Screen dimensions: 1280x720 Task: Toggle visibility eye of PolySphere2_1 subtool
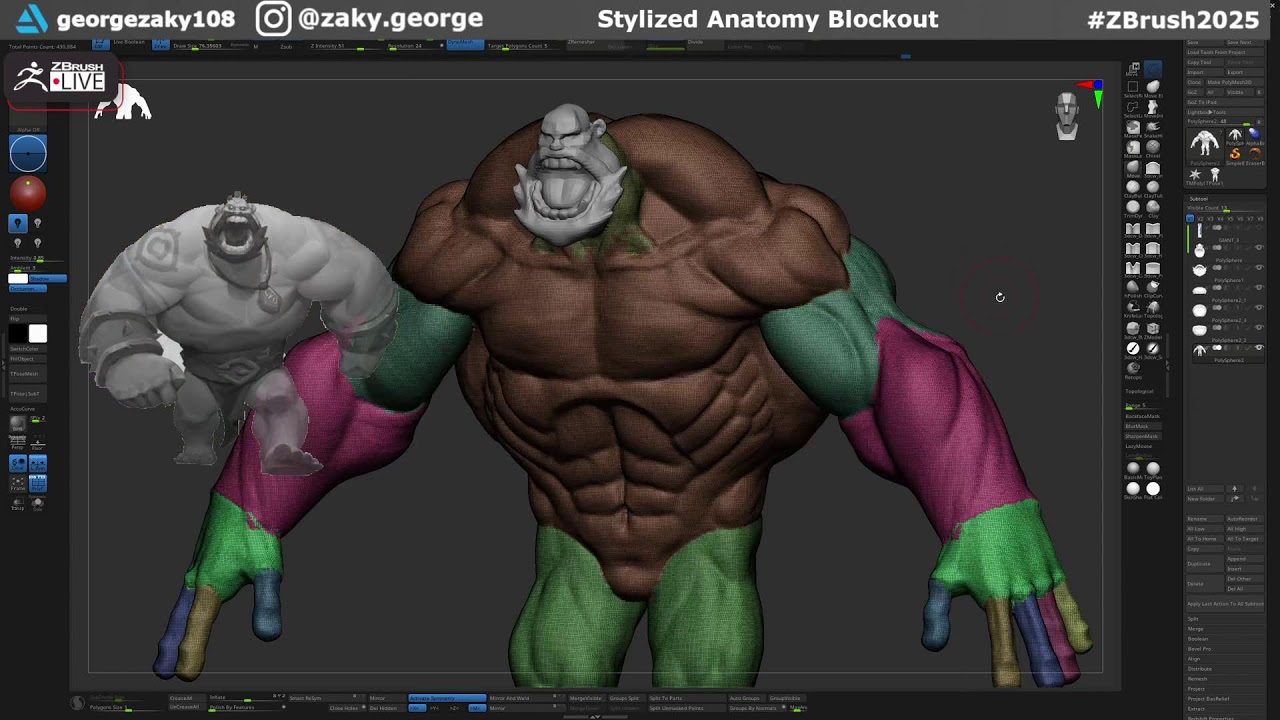[x=1259, y=288]
